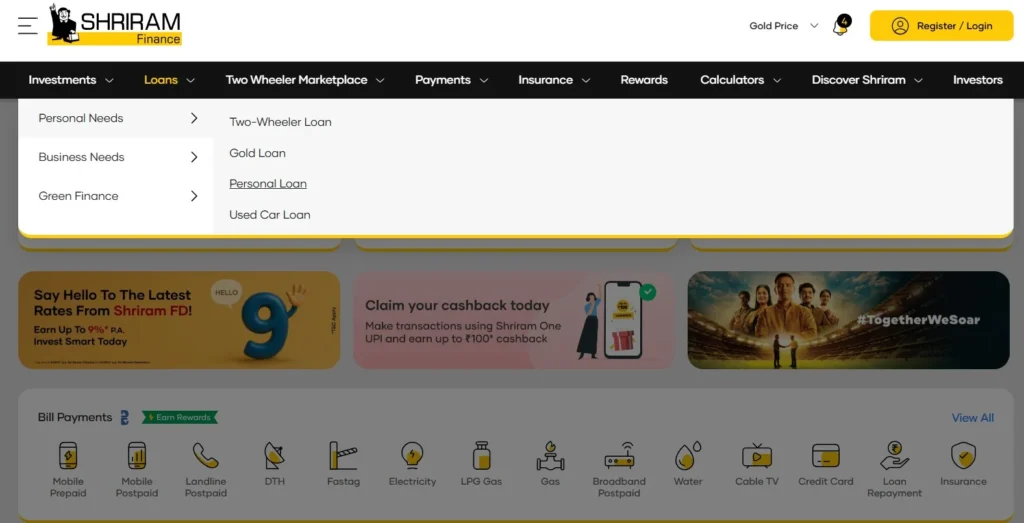
Task: Pick the LPG Gas cylinder icon
Action: click(x=481, y=456)
